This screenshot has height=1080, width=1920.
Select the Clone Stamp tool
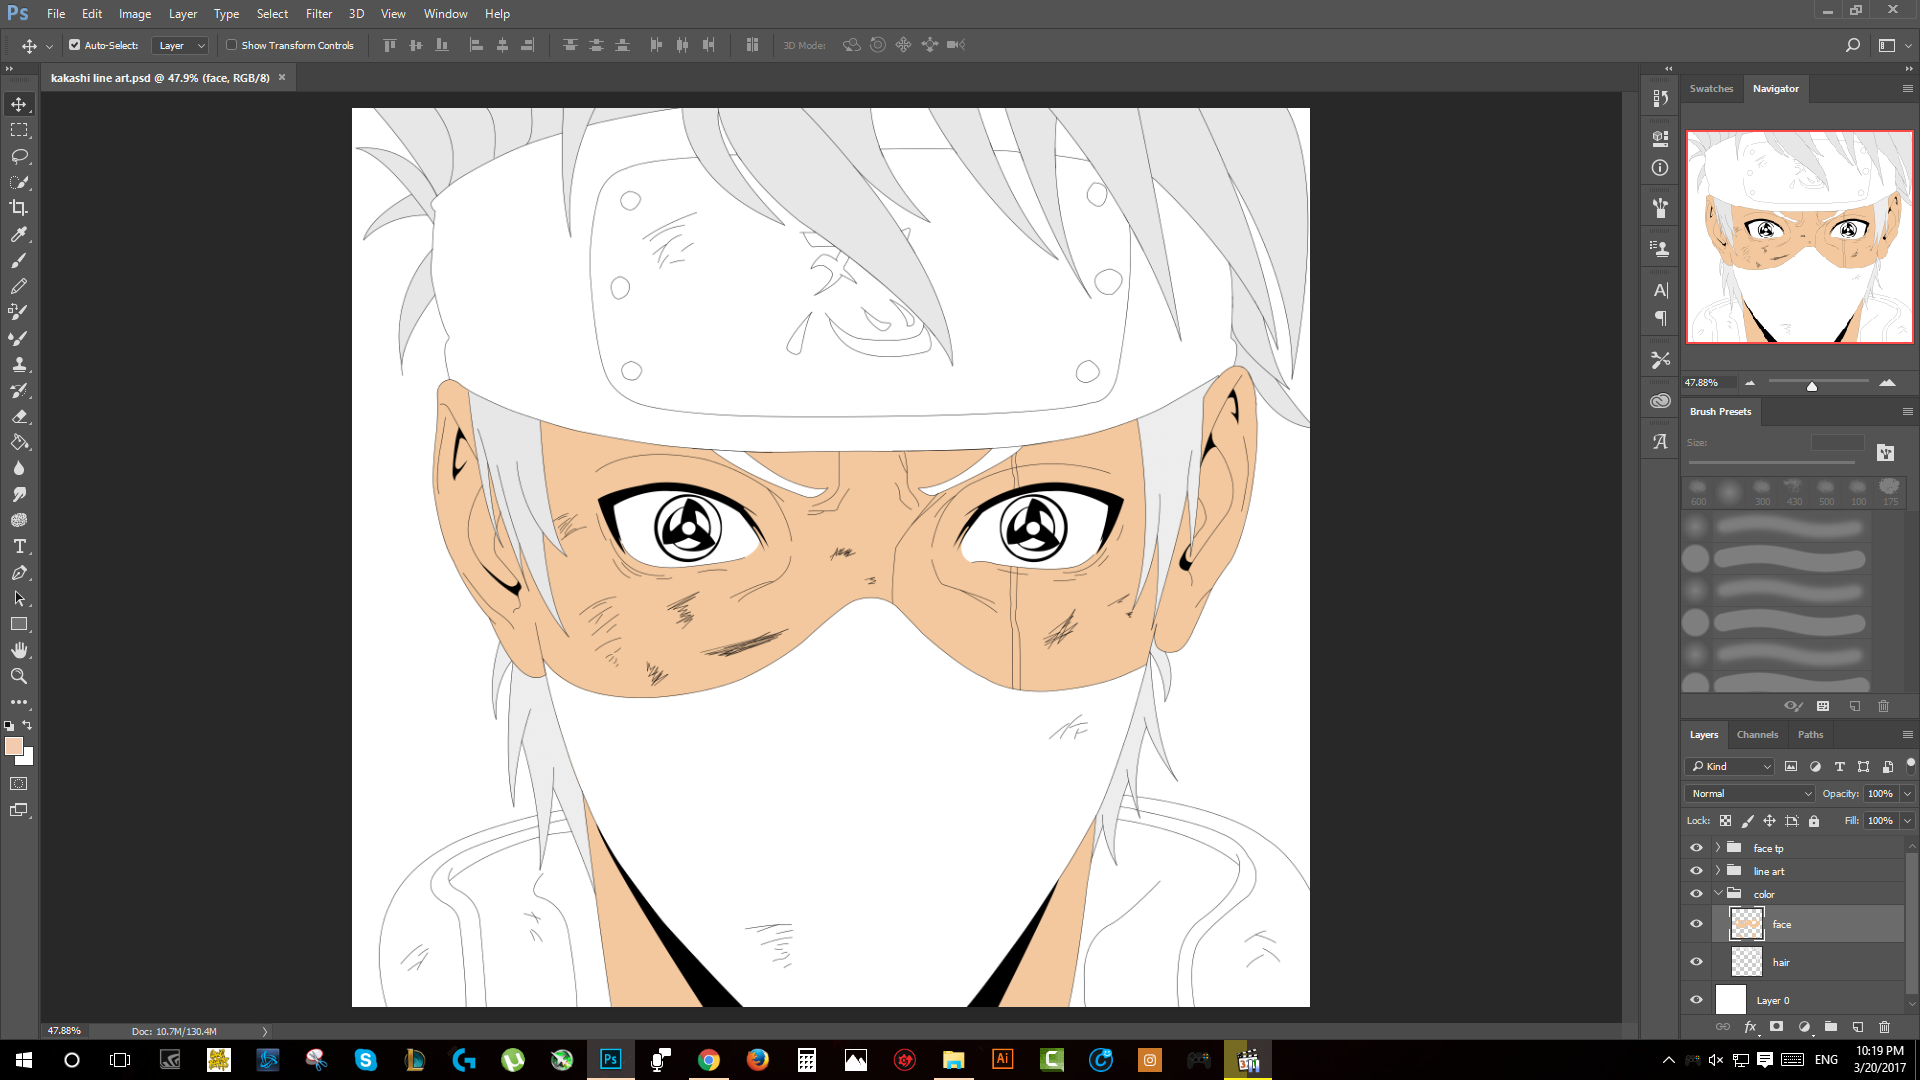19,364
